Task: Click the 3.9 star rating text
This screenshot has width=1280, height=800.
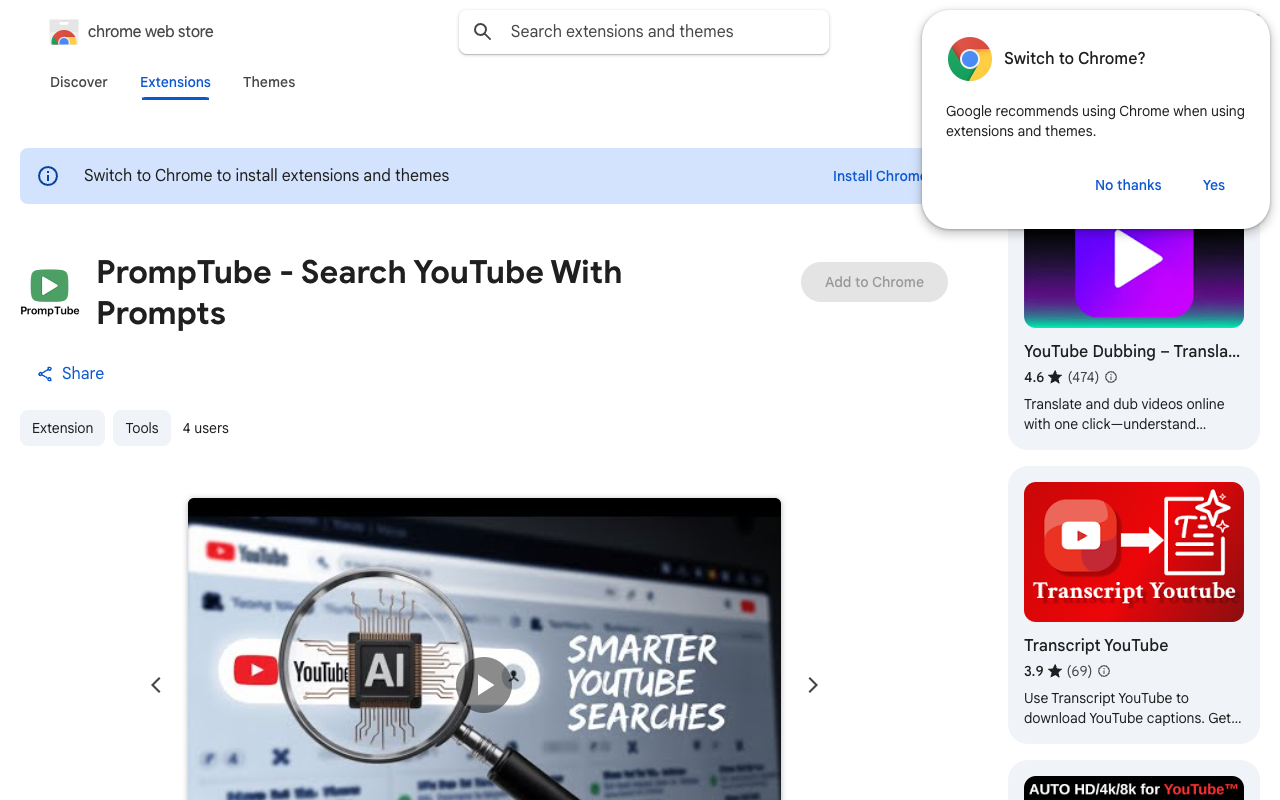Action: coord(1034,671)
